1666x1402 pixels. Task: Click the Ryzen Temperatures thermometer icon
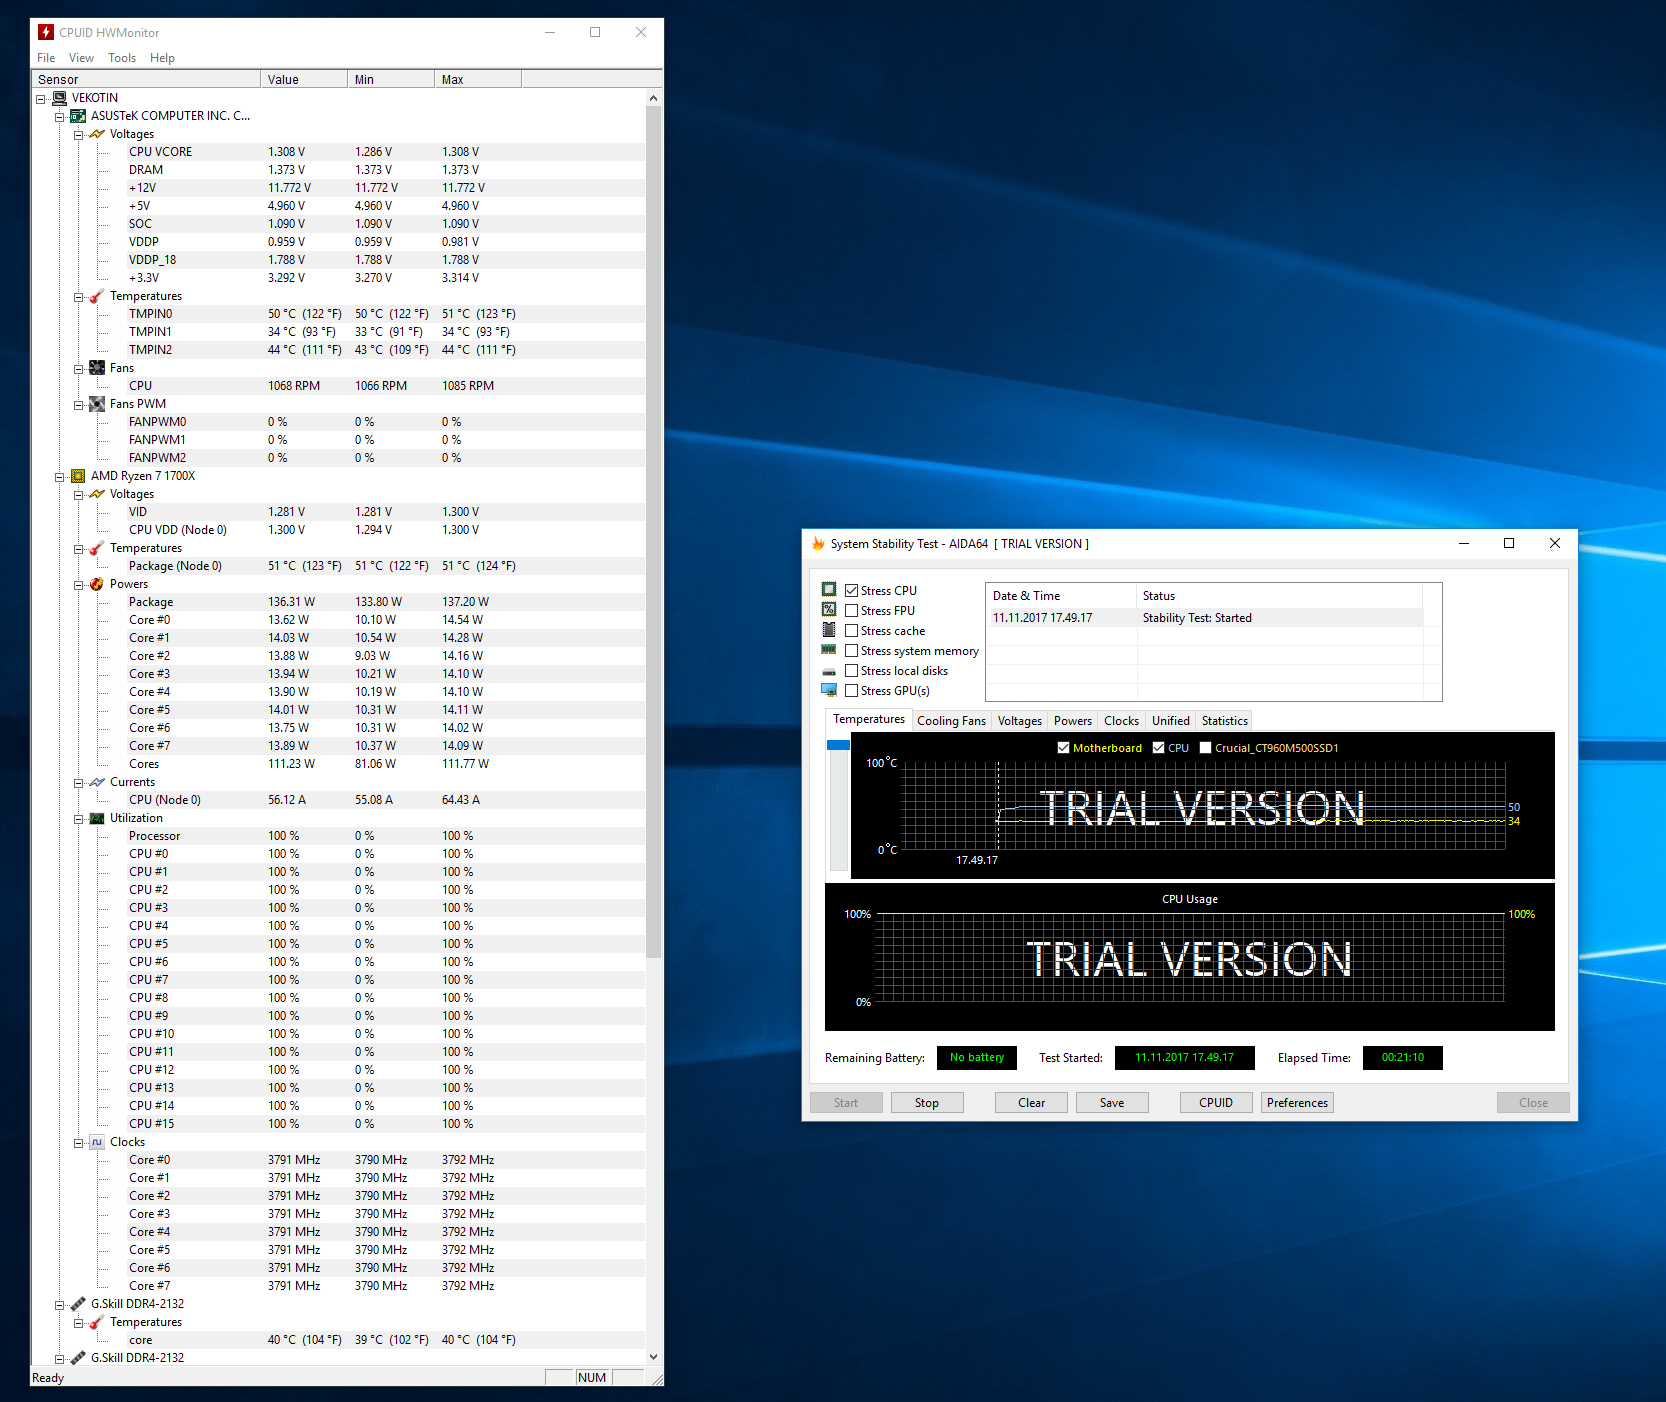(x=97, y=548)
